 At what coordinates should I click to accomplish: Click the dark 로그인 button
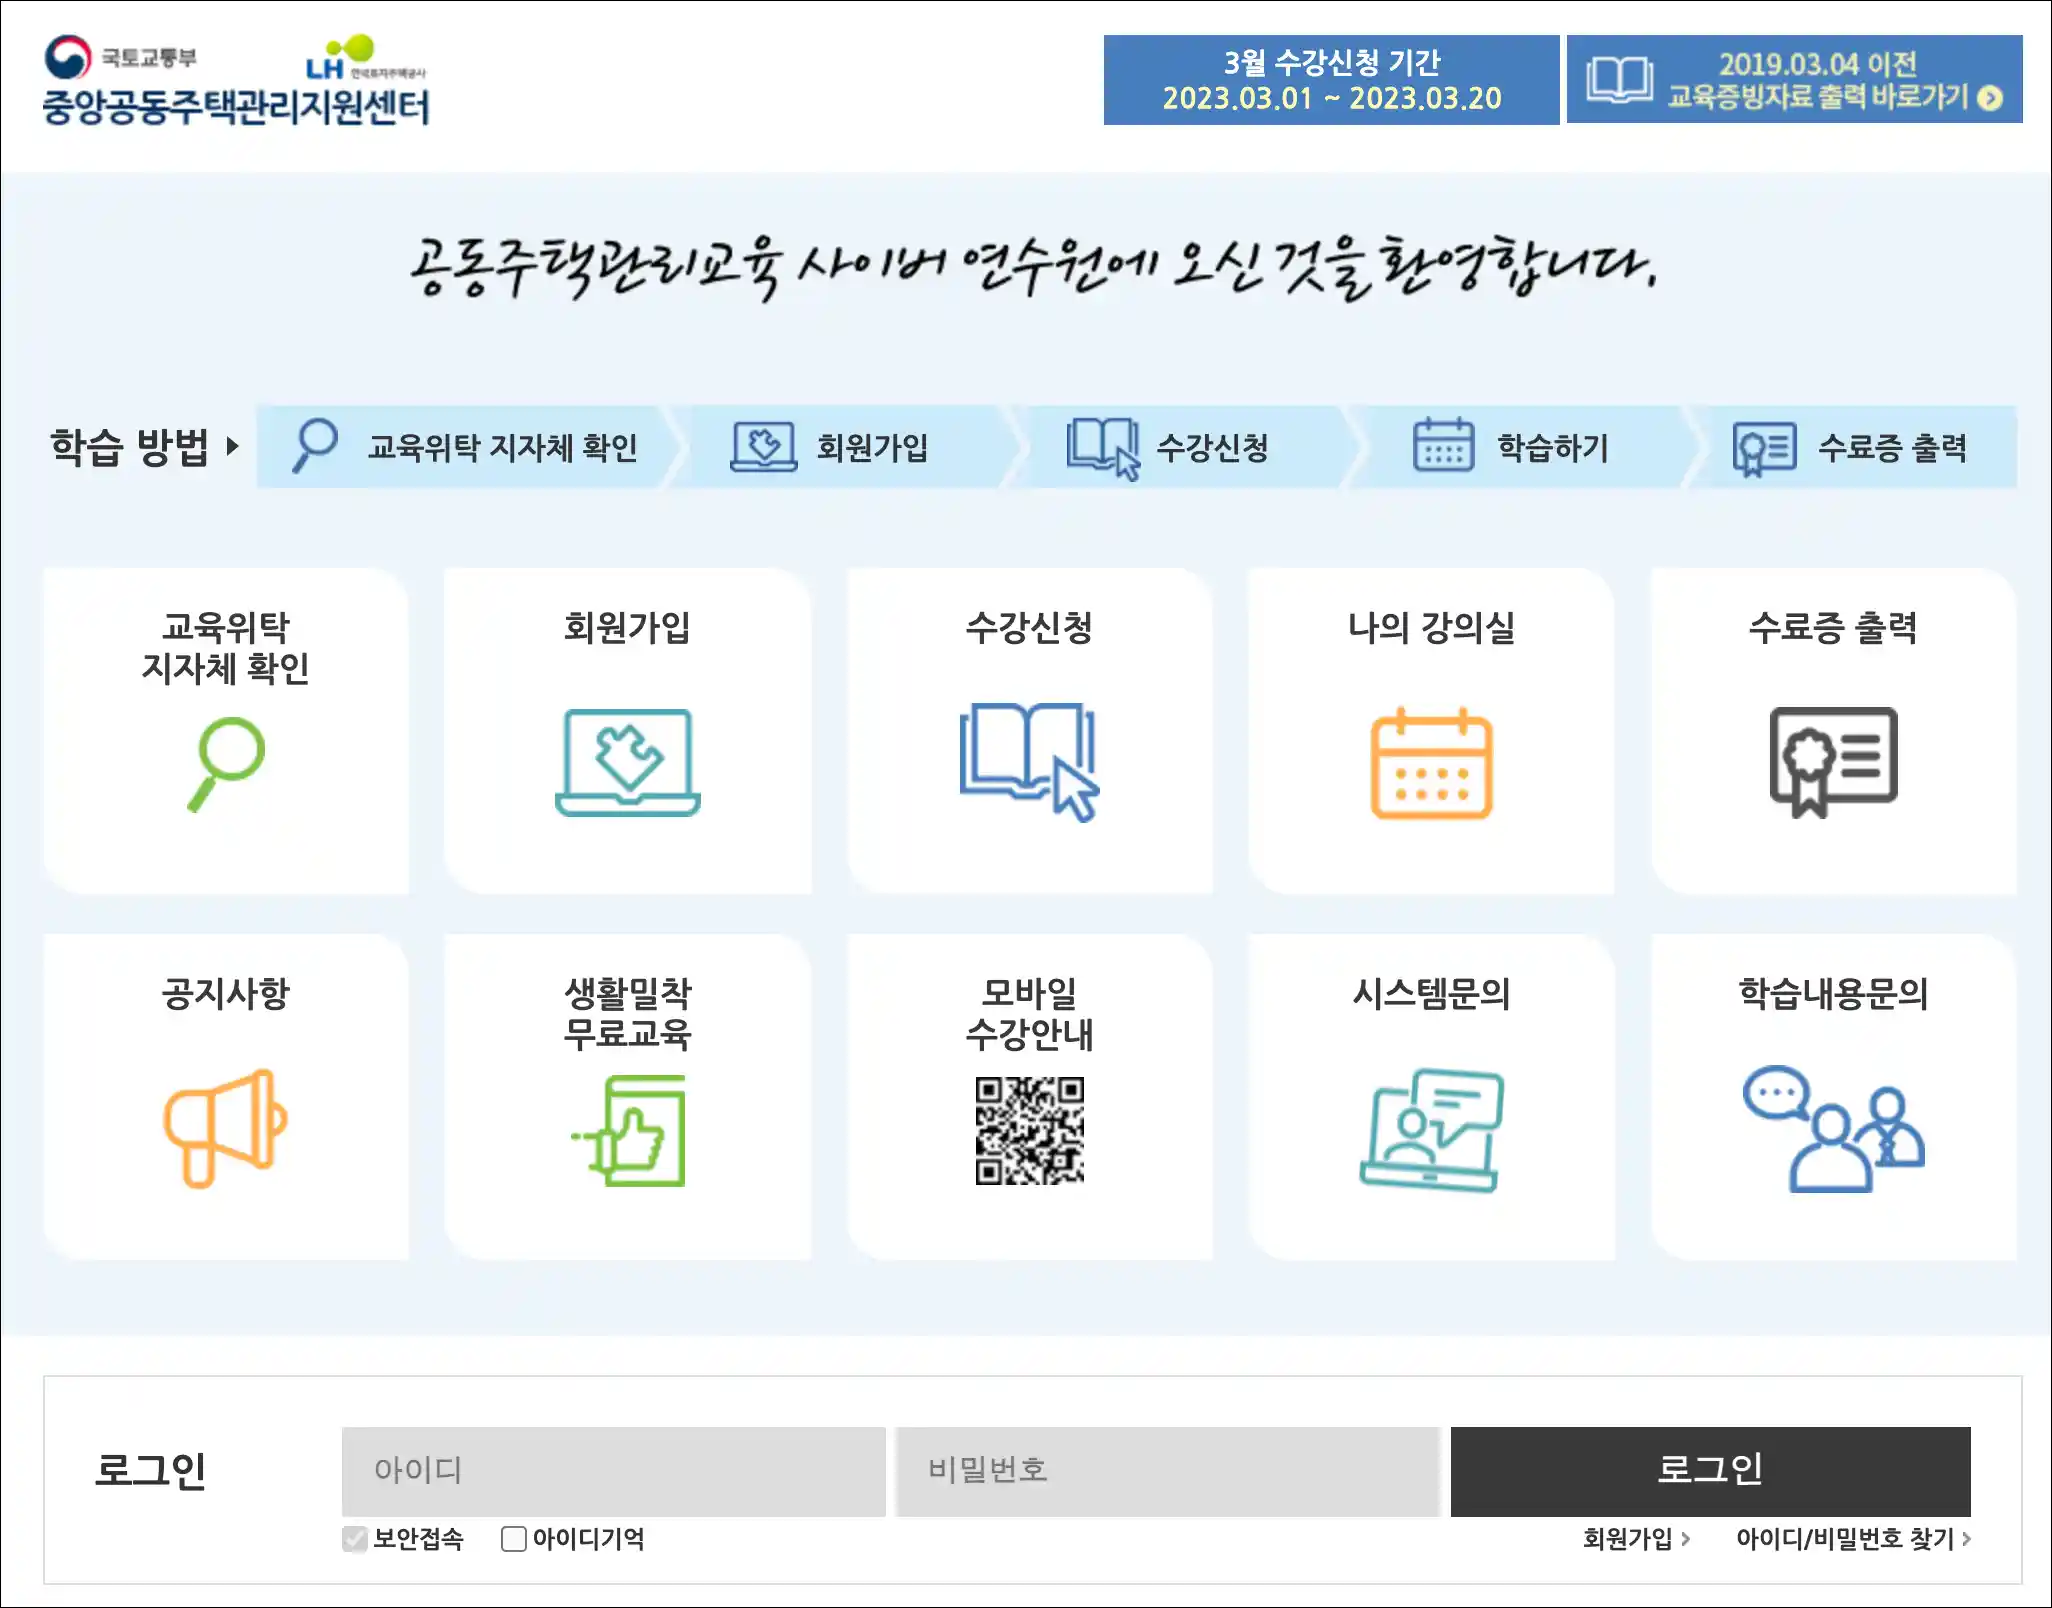pos(1710,1471)
